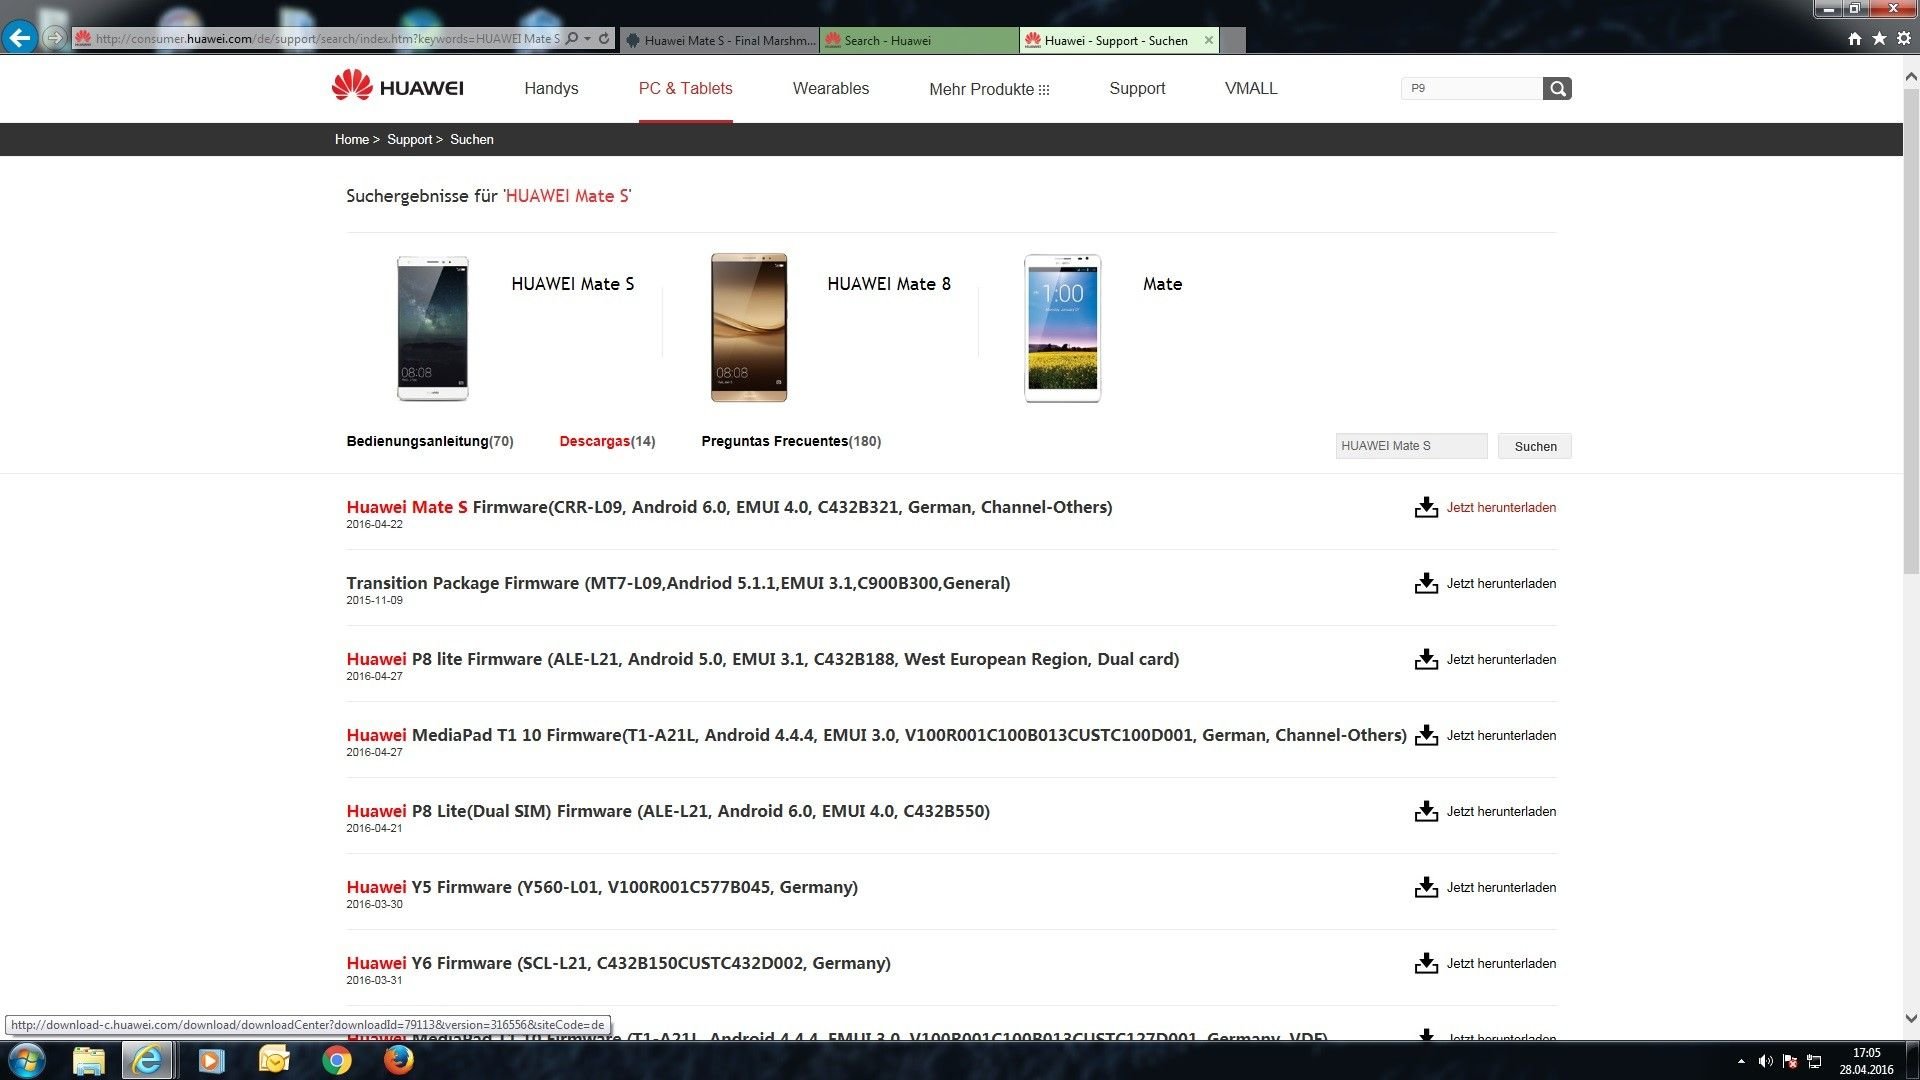Image resolution: width=1920 pixels, height=1080 pixels.
Task: Select the Bedienungsanleitung(70) results tab
Action: coord(430,441)
